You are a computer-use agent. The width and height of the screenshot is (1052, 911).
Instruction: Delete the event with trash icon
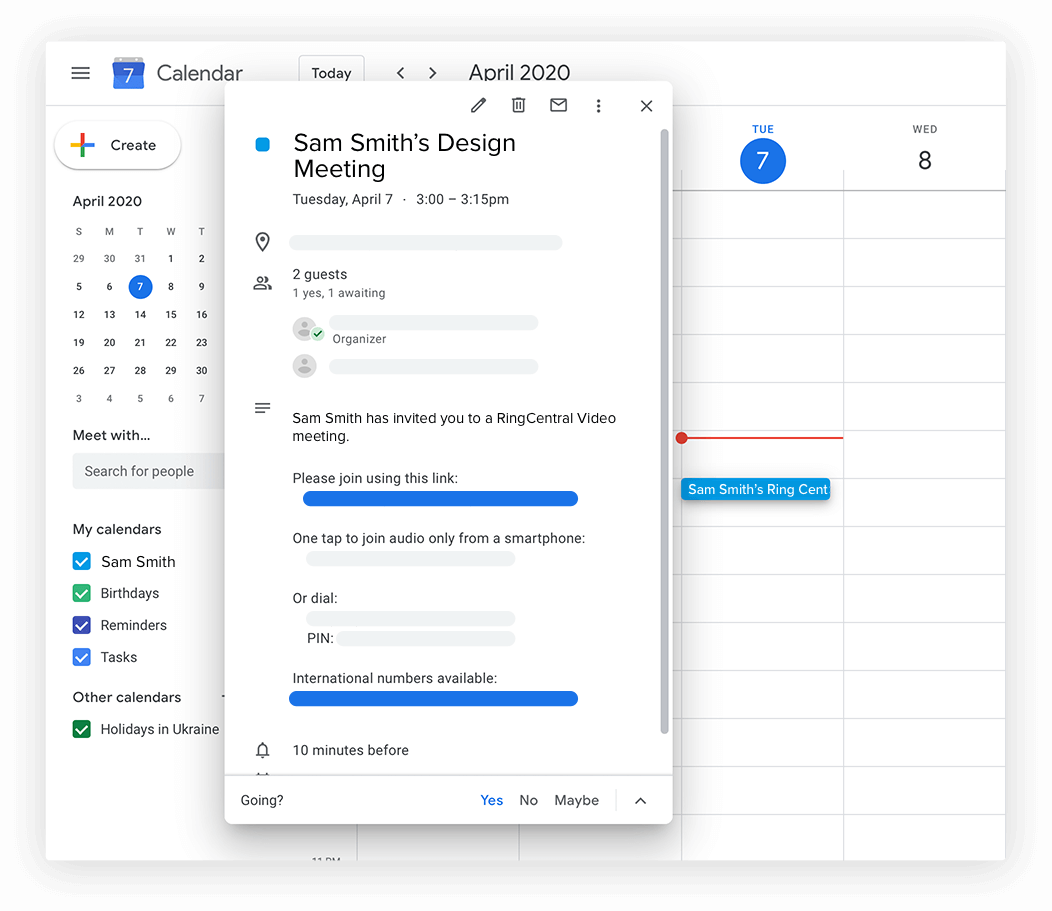coord(518,106)
